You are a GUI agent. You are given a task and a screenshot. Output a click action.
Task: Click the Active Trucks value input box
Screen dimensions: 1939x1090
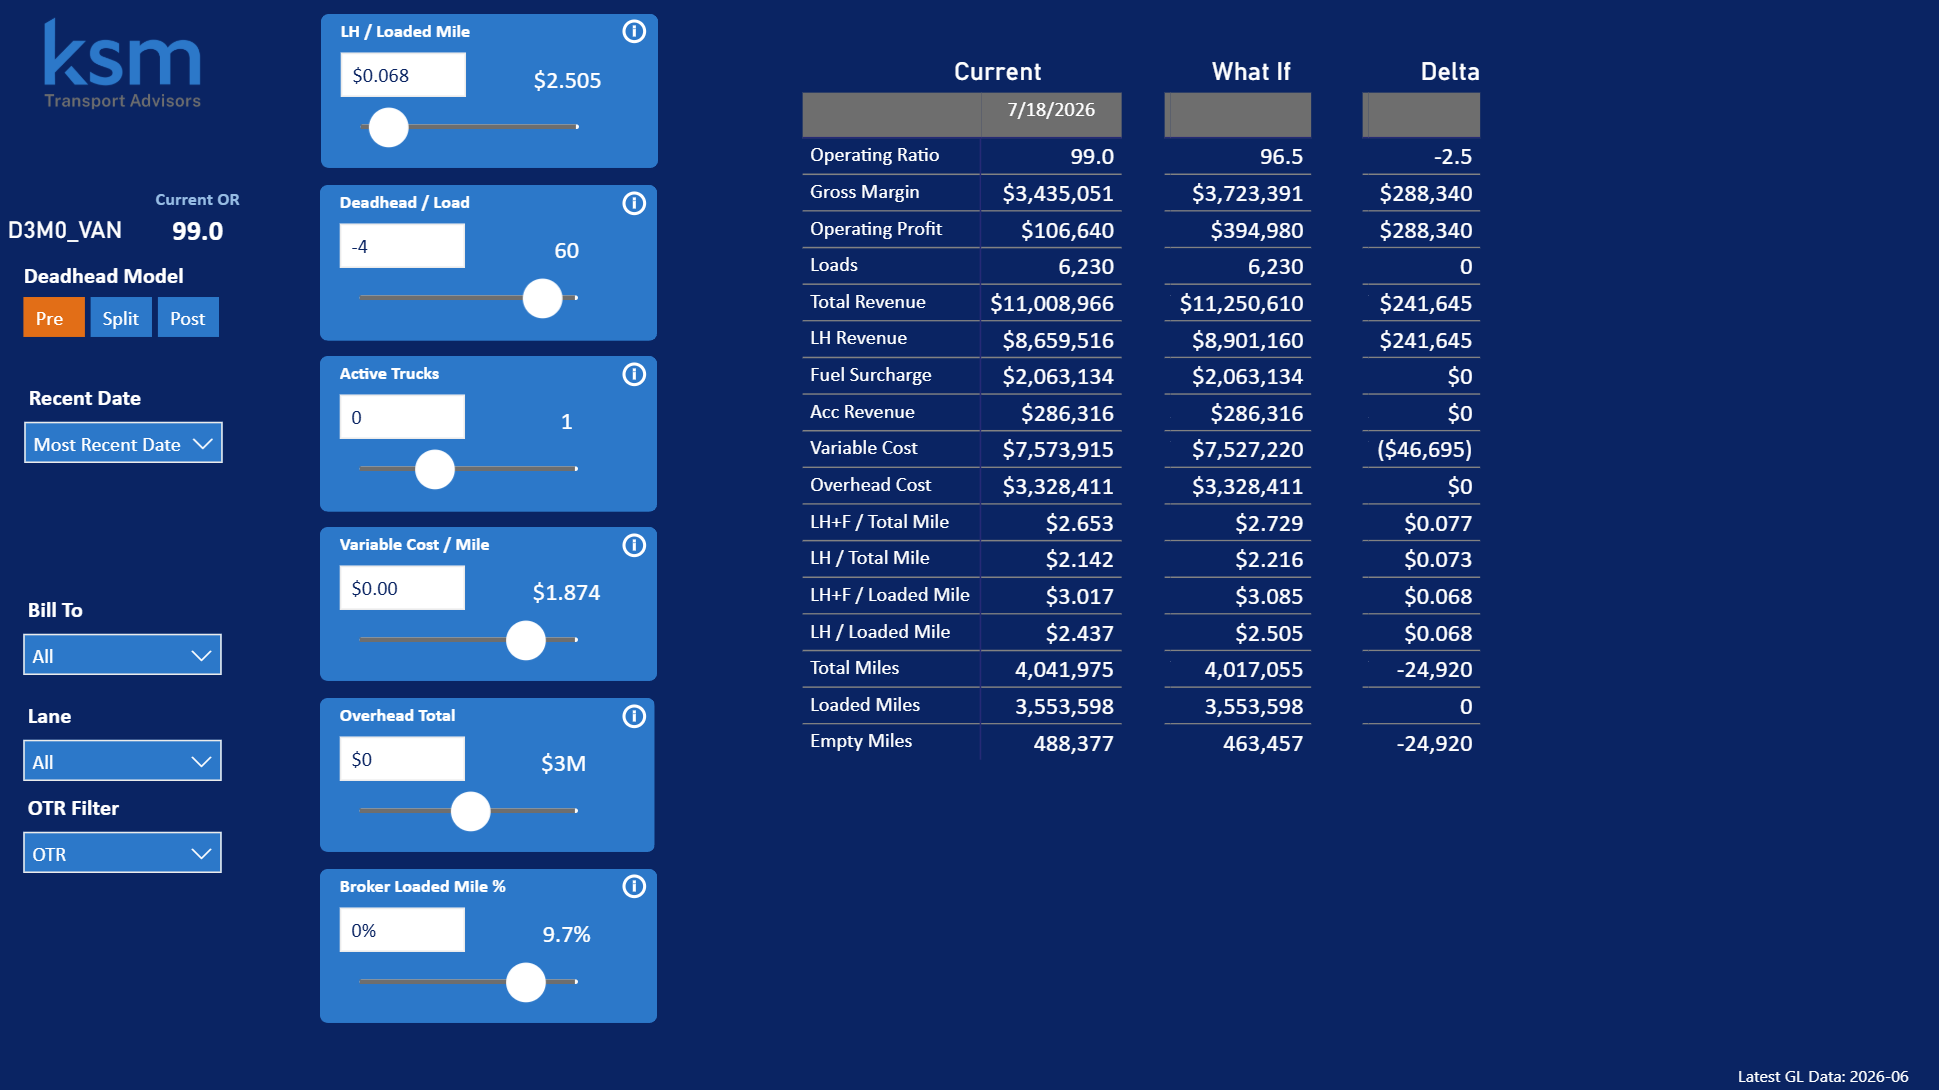tap(402, 417)
